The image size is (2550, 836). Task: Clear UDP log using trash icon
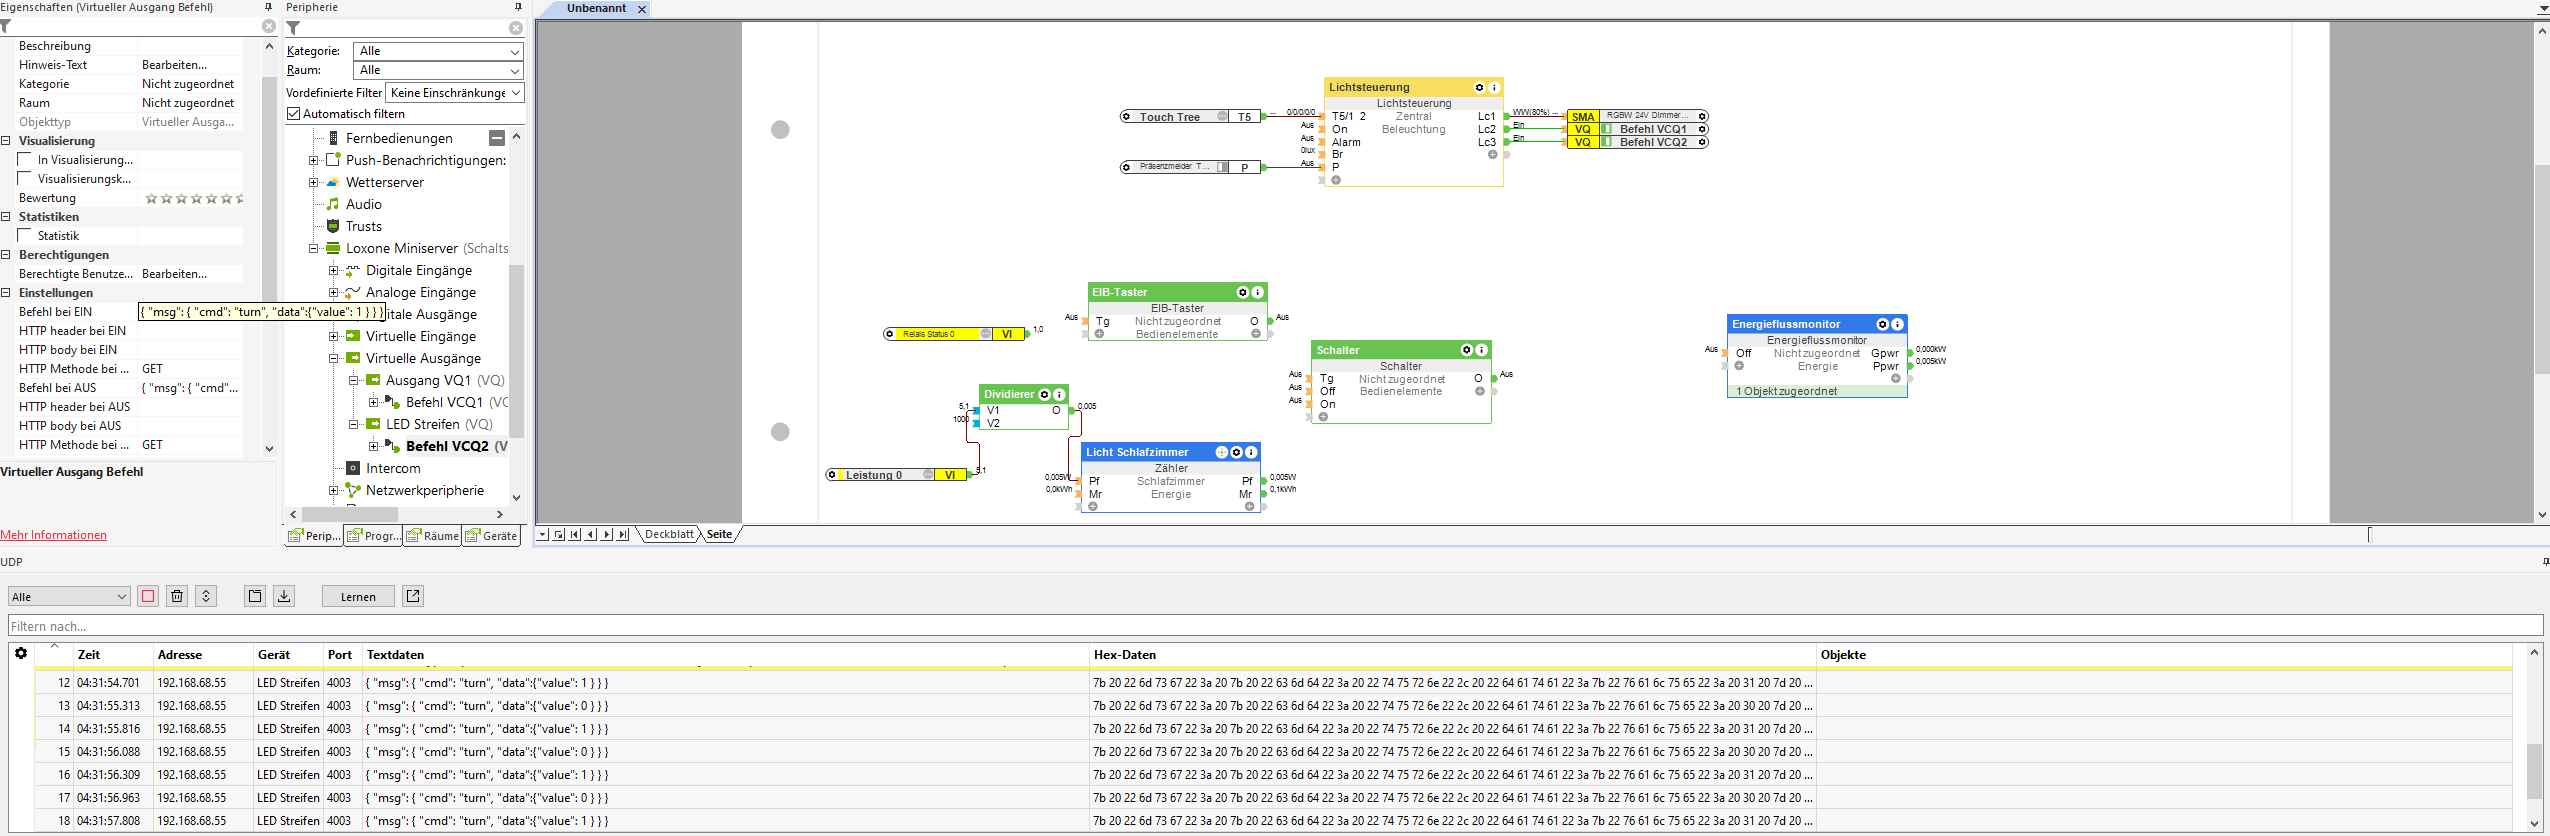click(177, 596)
